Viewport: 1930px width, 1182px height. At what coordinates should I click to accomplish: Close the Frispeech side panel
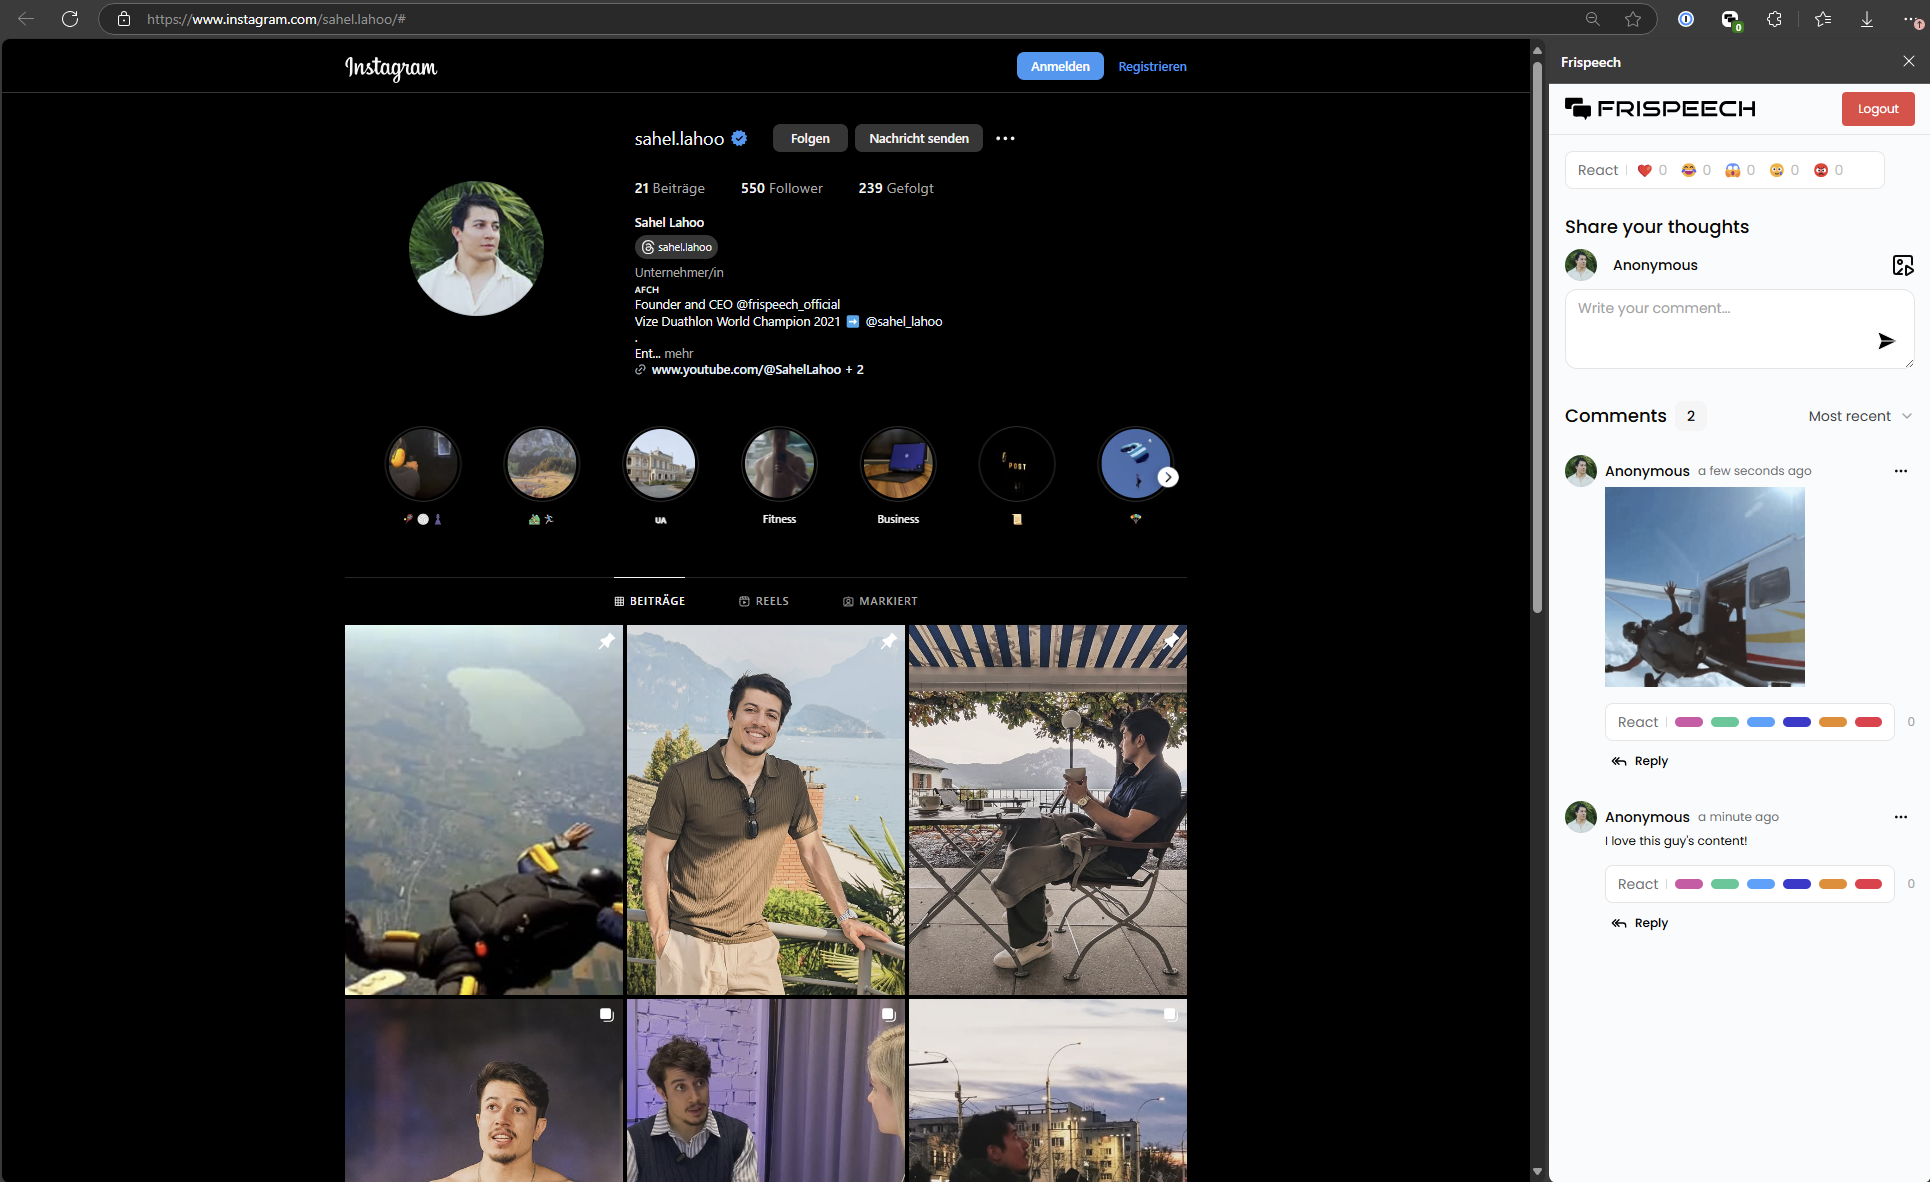pyautogui.click(x=1909, y=61)
